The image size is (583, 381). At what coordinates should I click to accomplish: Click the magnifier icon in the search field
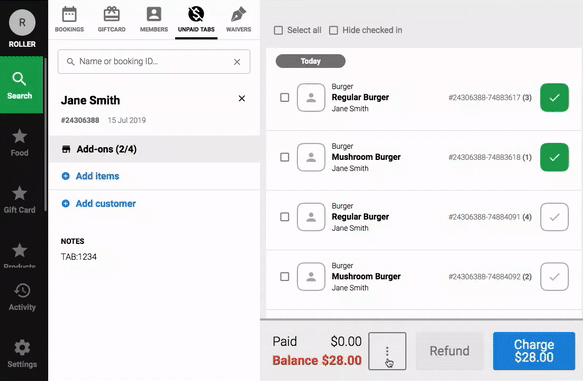[x=70, y=62]
